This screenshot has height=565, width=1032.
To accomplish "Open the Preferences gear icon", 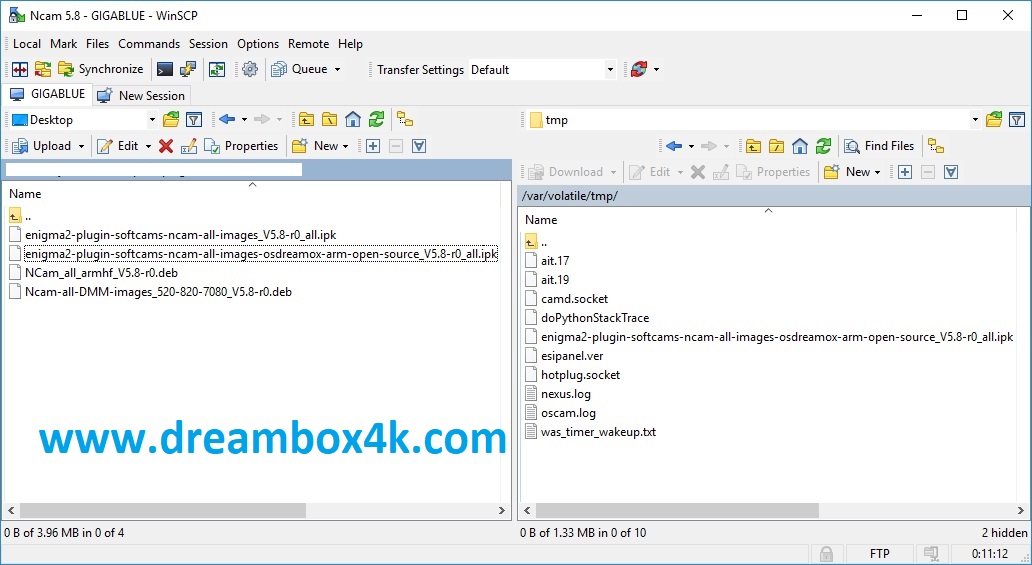I will coord(250,69).
